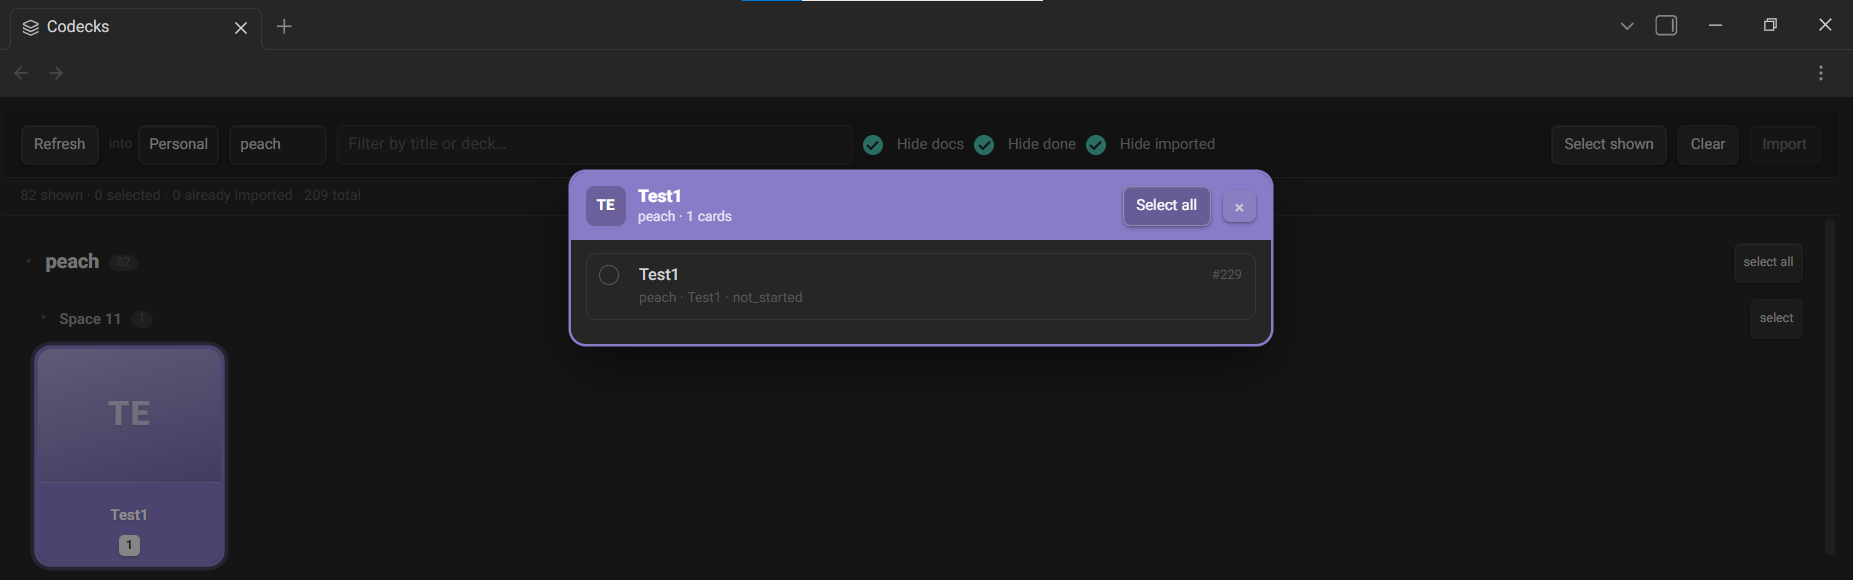Go forward with the right arrow

tap(56, 73)
